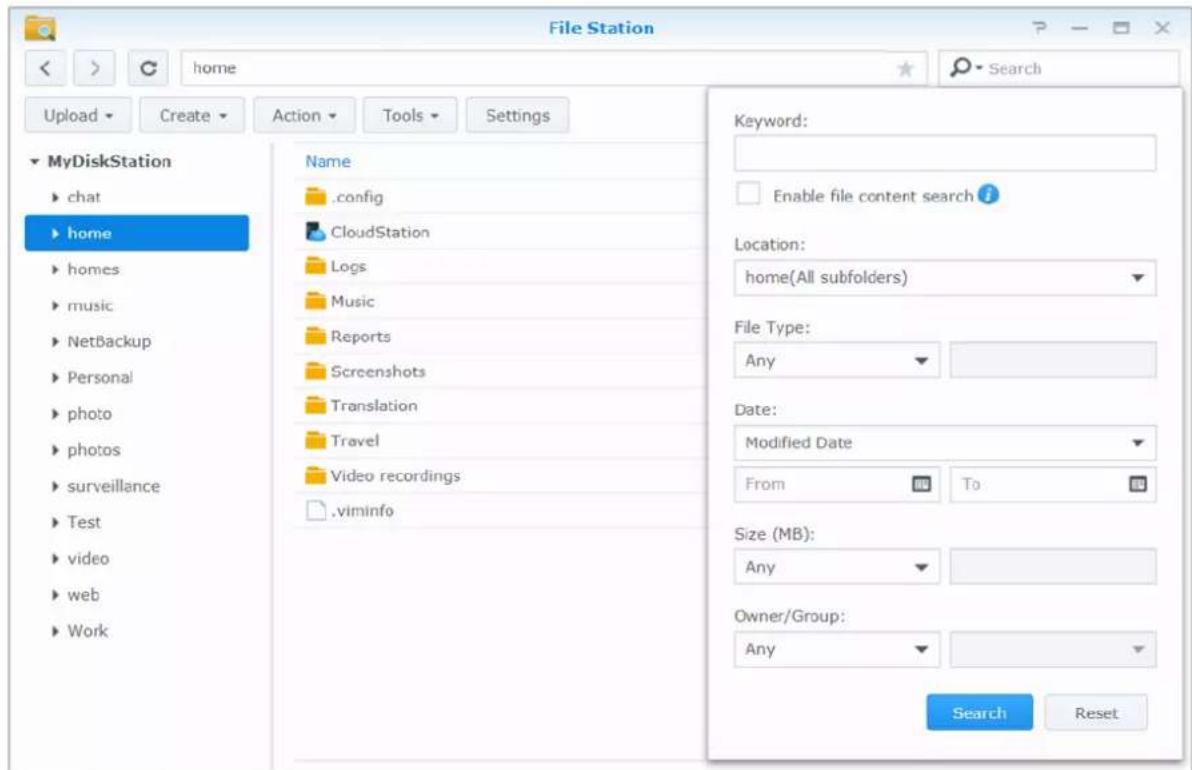Select the Screenshots row name
Image resolution: width=1192 pixels, height=770 pixels.
pyautogui.click(x=378, y=371)
